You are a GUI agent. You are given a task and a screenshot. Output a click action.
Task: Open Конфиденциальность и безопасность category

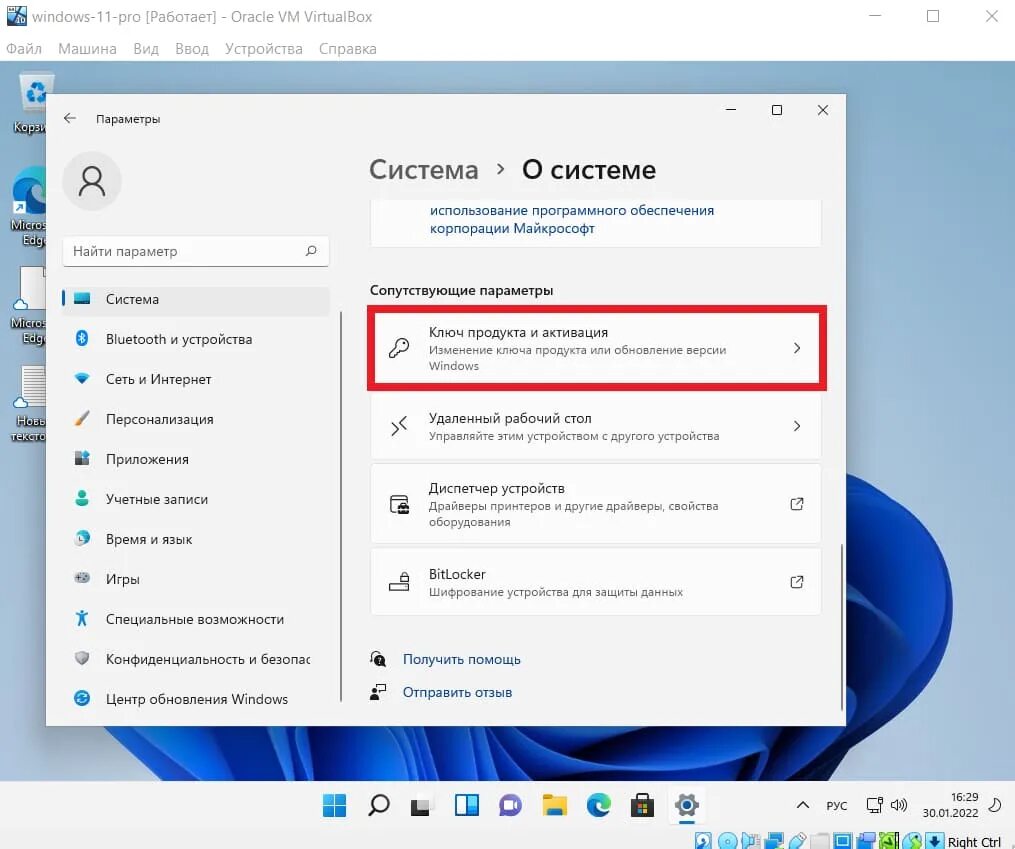pos(195,659)
